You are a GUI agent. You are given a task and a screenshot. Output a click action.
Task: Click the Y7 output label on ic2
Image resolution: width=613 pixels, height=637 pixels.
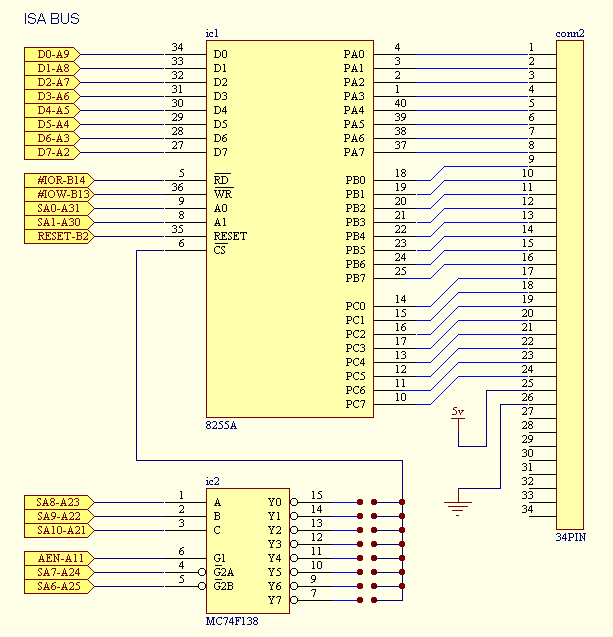(x=275, y=600)
